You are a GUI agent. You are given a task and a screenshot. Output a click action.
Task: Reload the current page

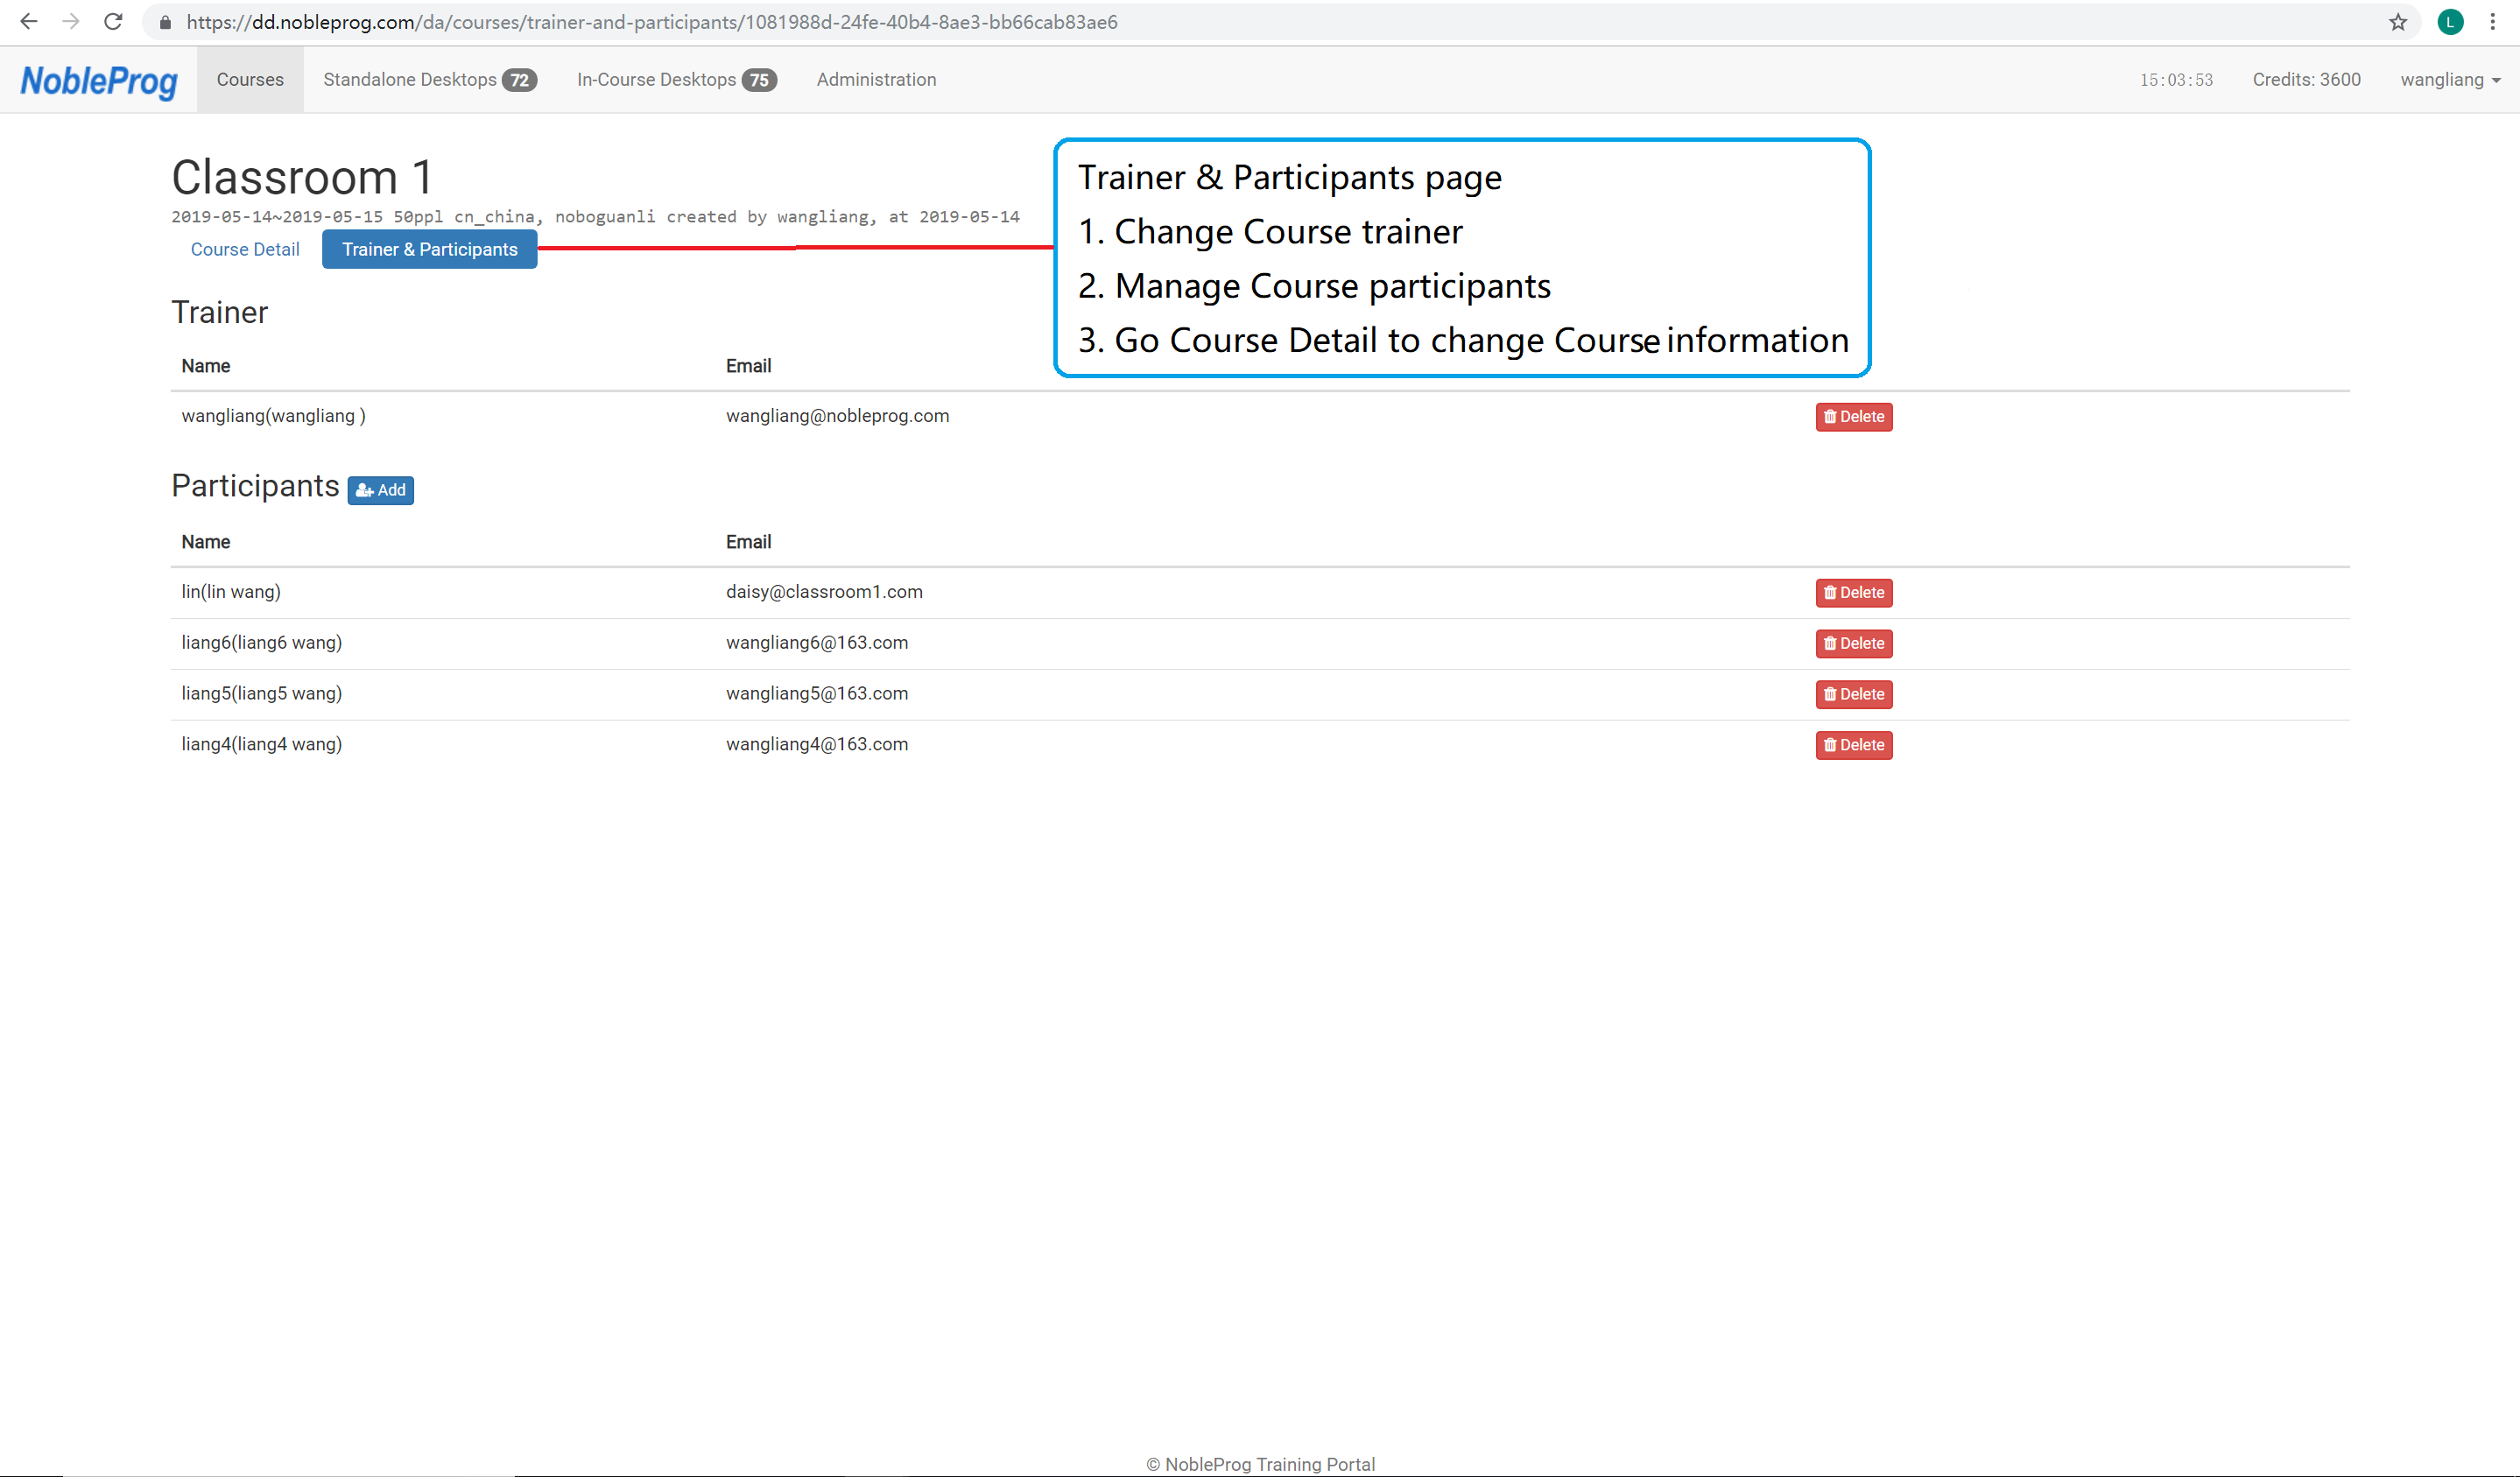tap(113, 22)
